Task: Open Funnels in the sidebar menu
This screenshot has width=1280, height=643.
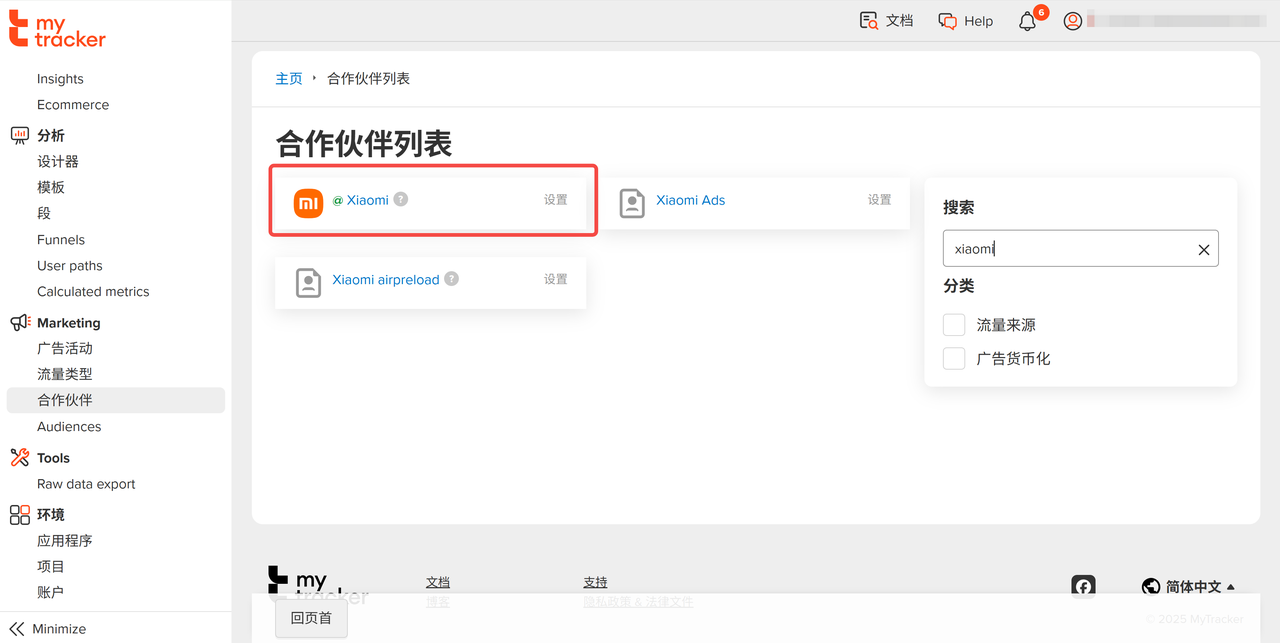Action: 61,240
